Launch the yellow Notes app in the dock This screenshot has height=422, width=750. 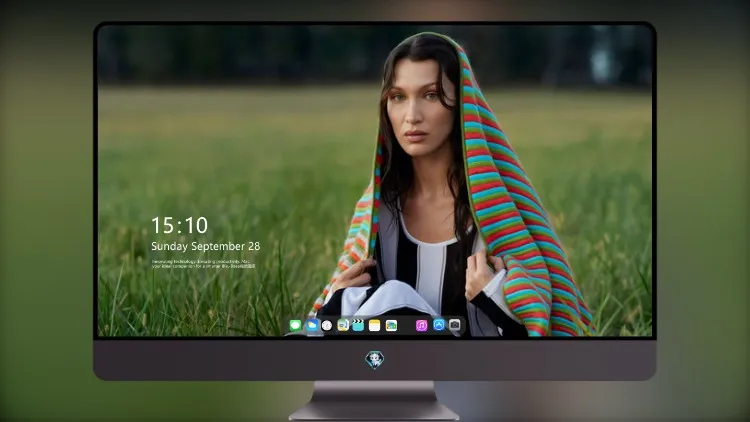coord(375,325)
